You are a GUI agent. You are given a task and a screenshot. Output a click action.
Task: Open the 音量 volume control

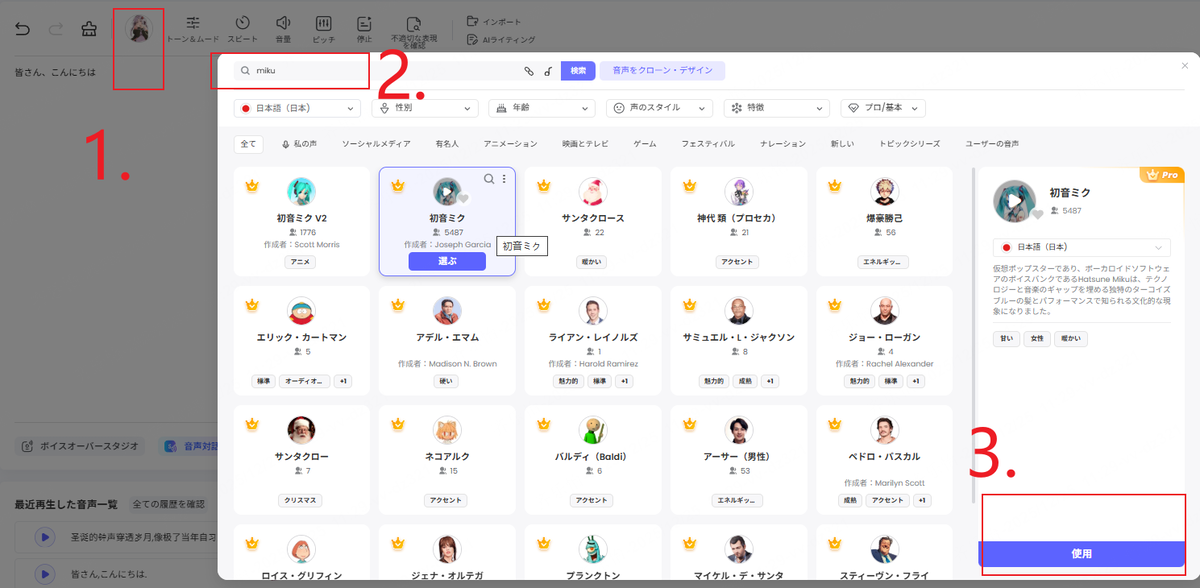coord(283,29)
